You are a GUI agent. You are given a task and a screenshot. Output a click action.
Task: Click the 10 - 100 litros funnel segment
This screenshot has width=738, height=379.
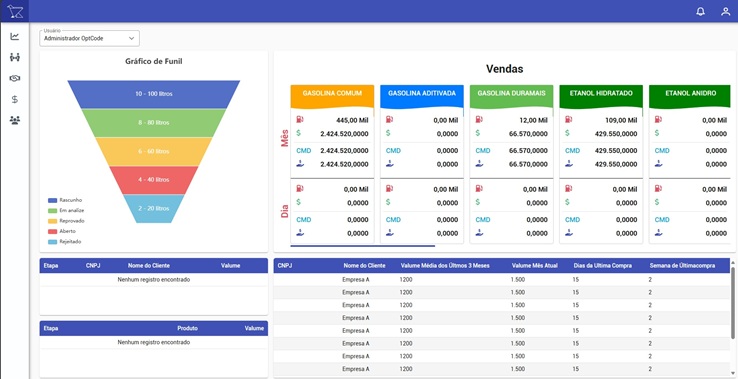154,94
